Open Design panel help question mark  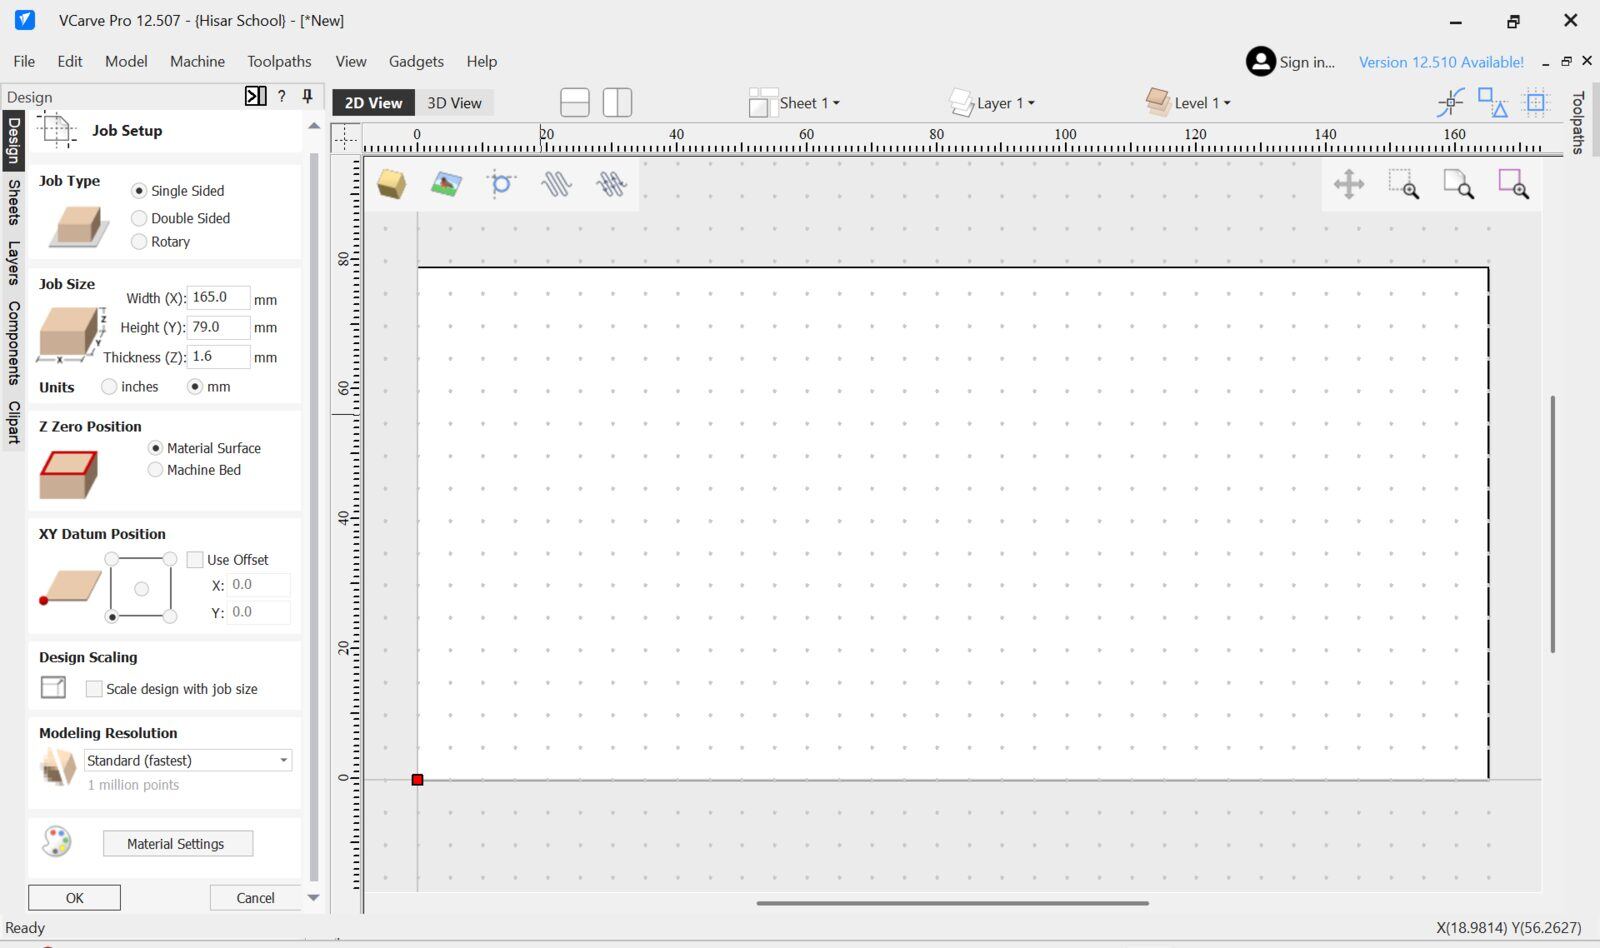tap(282, 96)
